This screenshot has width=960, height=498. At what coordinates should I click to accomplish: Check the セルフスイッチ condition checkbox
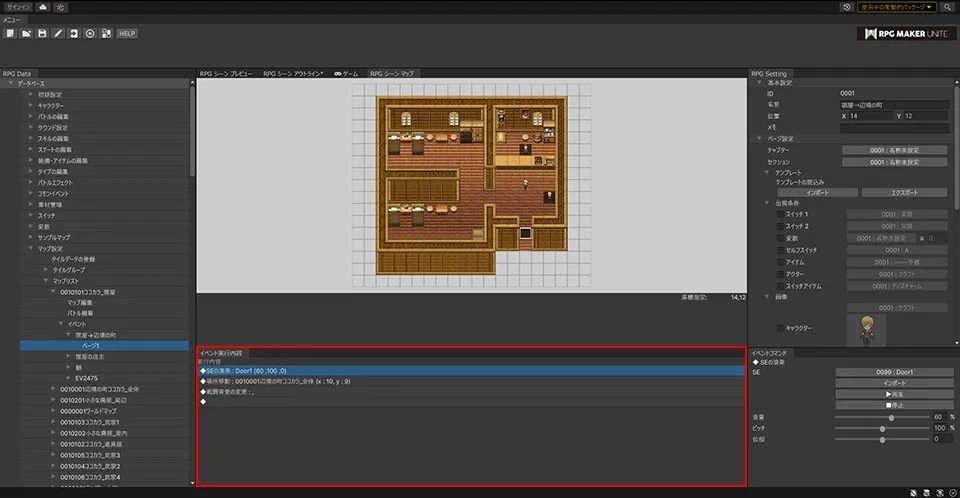(x=781, y=249)
